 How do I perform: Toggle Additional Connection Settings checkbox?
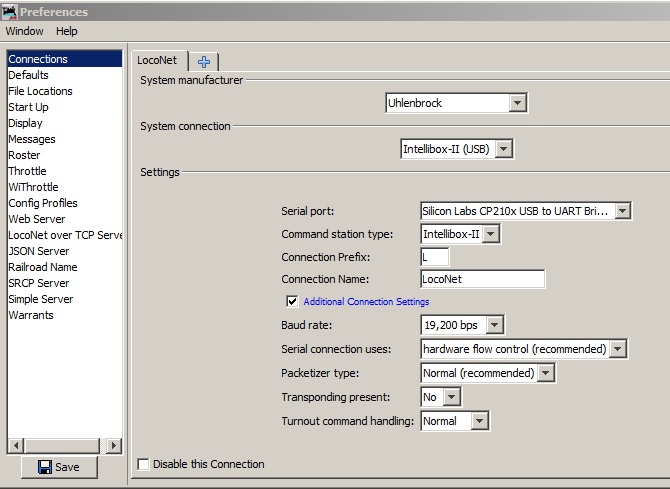(x=292, y=301)
